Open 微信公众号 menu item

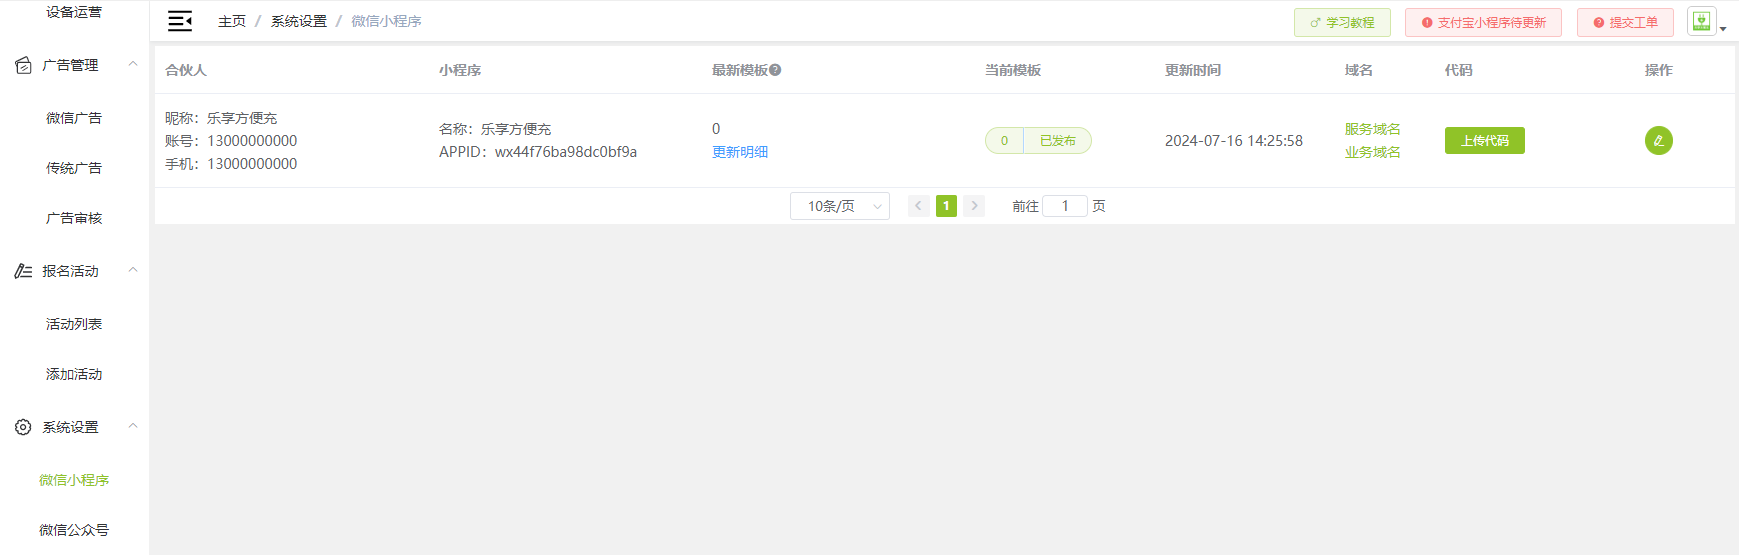pos(74,530)
